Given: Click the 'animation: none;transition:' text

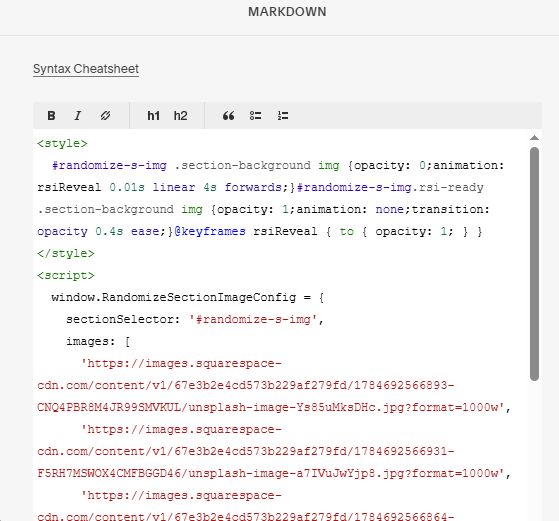Looking at the screenshot, I should [393, 209].
